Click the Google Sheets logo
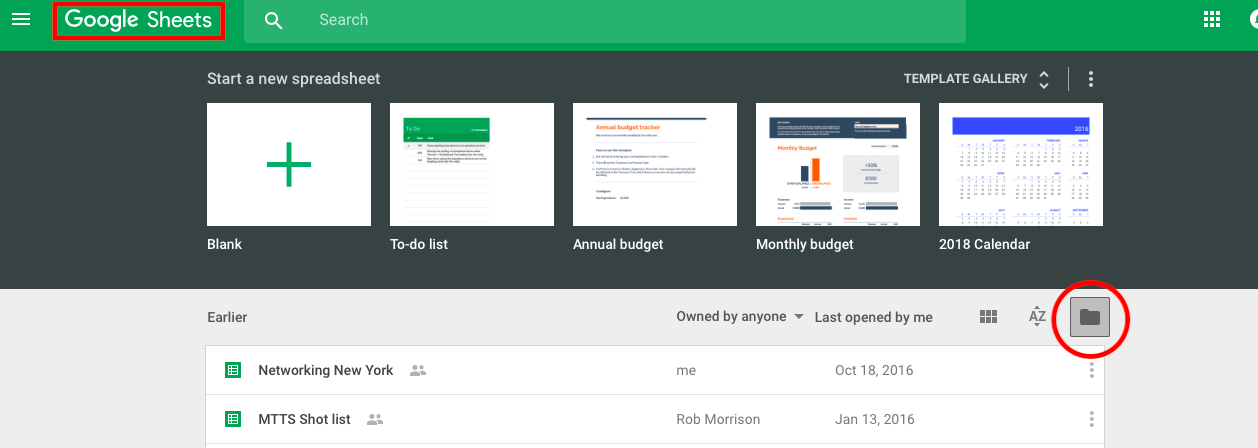 coord(139,20)
